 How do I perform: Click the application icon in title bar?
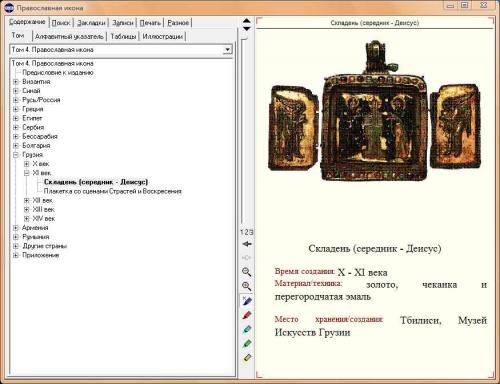tap(9, 7)
